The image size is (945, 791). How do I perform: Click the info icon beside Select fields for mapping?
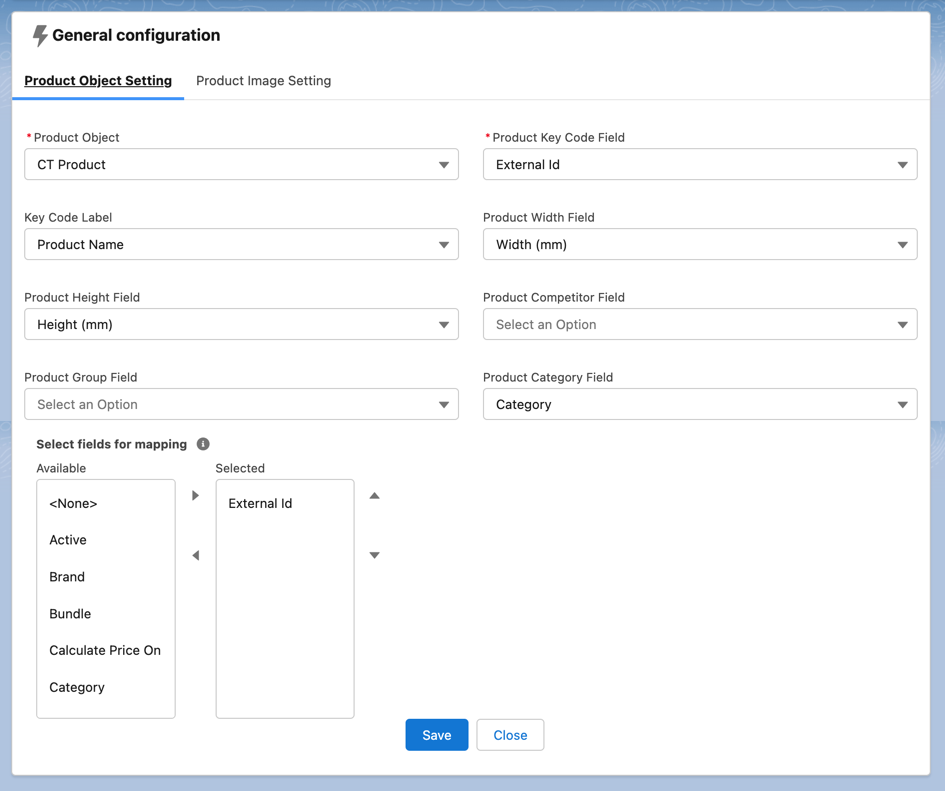click(202, 444)
